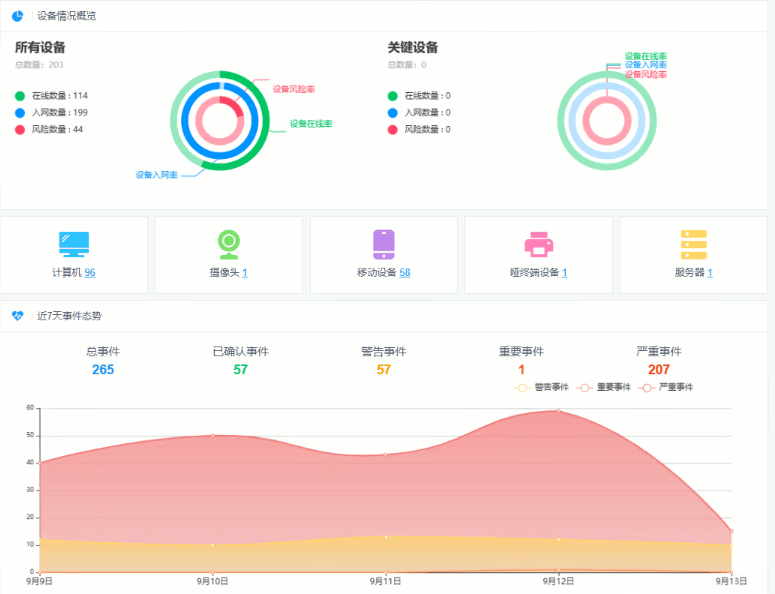775x594 pixels.
Task: Toggle the 警告事件 legend series
Action: coord(542,387)
